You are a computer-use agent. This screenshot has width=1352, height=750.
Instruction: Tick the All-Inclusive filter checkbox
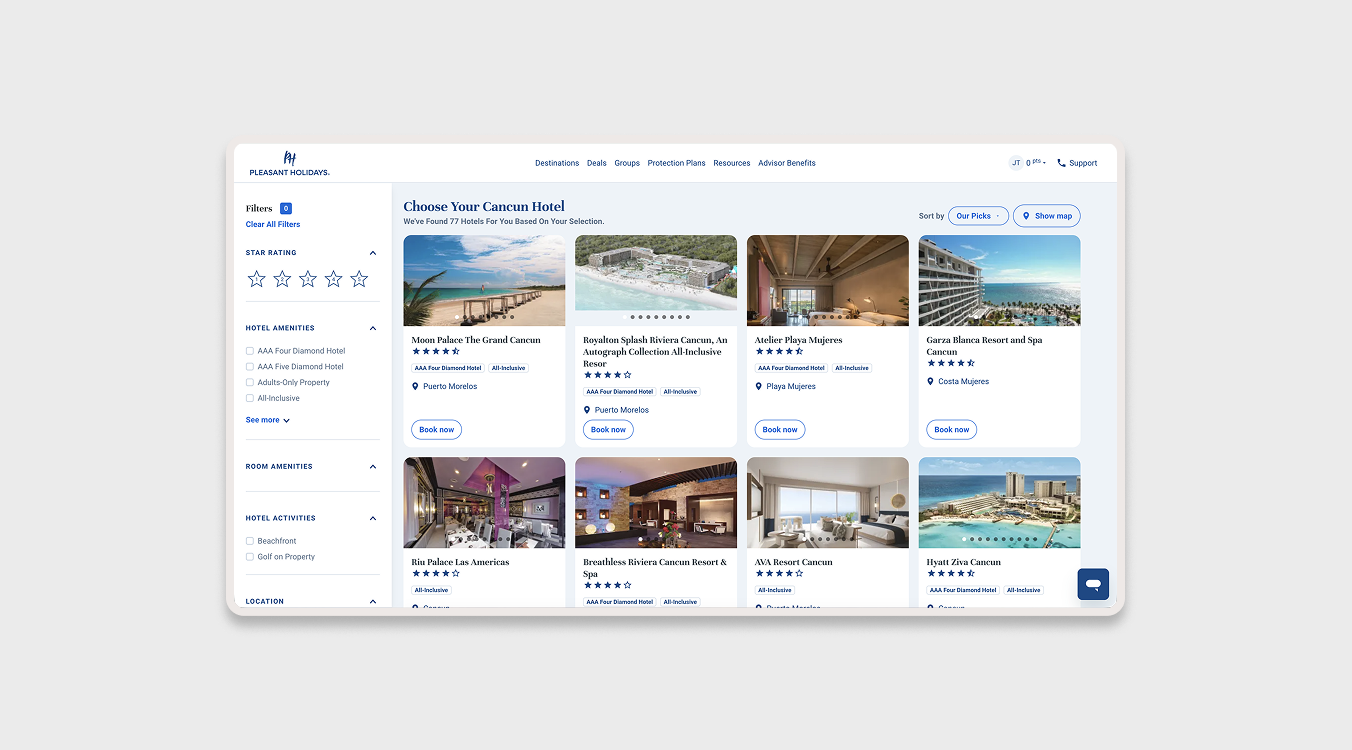point(250,398)
